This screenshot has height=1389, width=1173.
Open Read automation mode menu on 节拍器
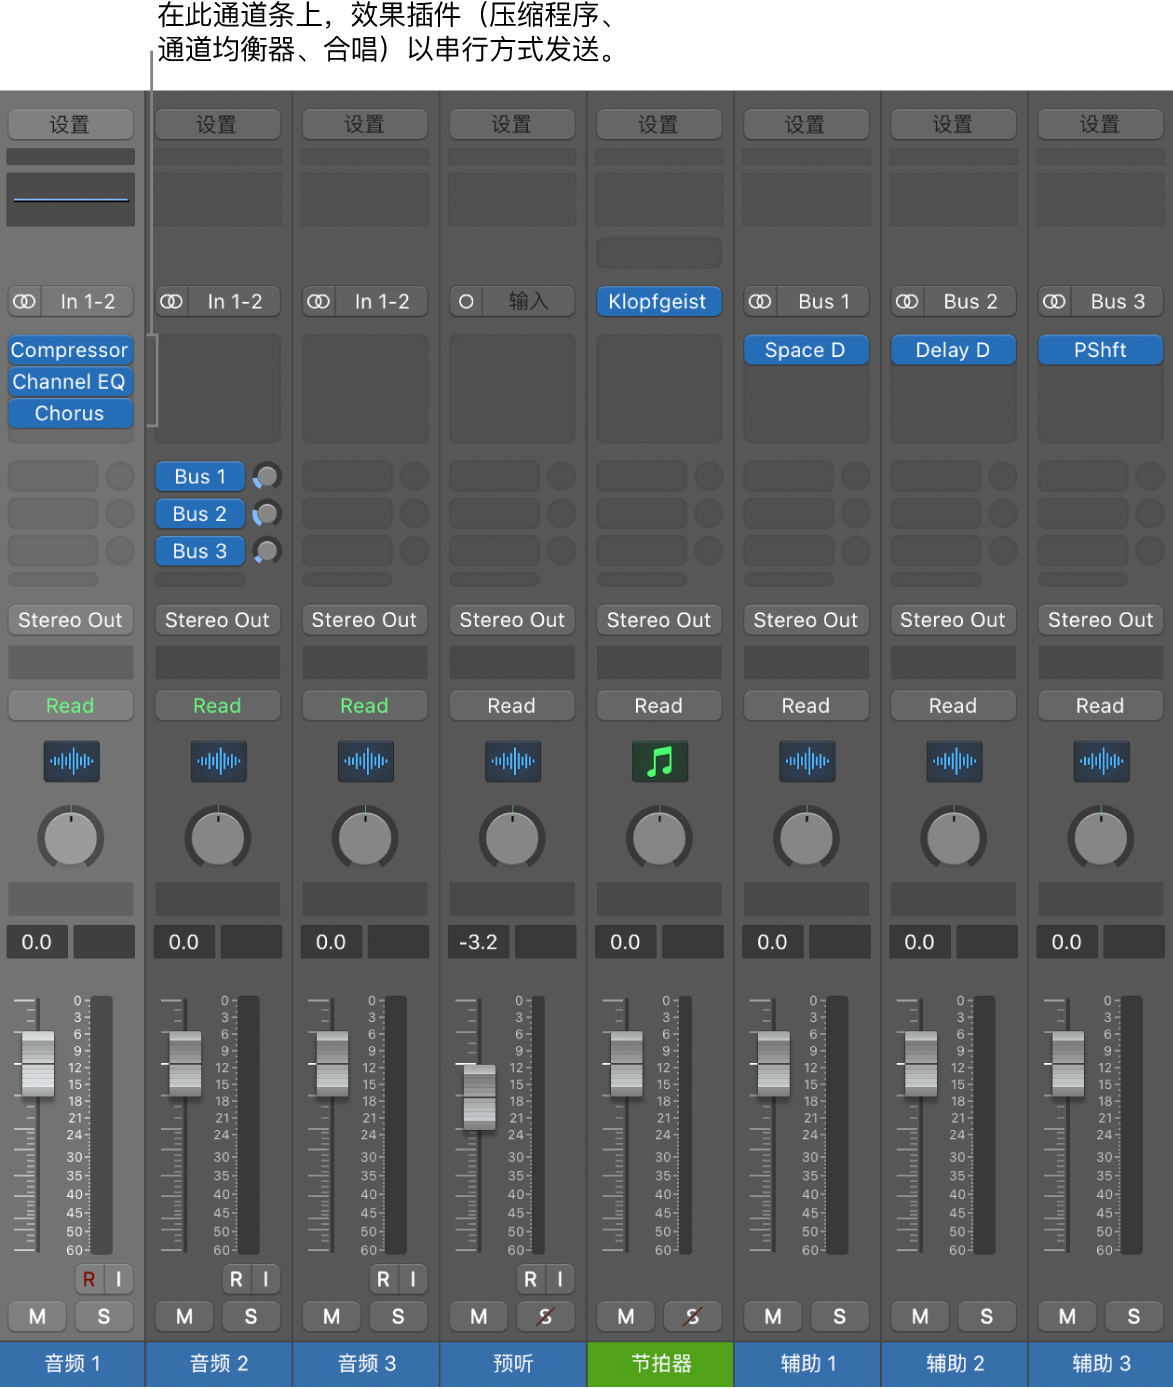coord(659,706)
